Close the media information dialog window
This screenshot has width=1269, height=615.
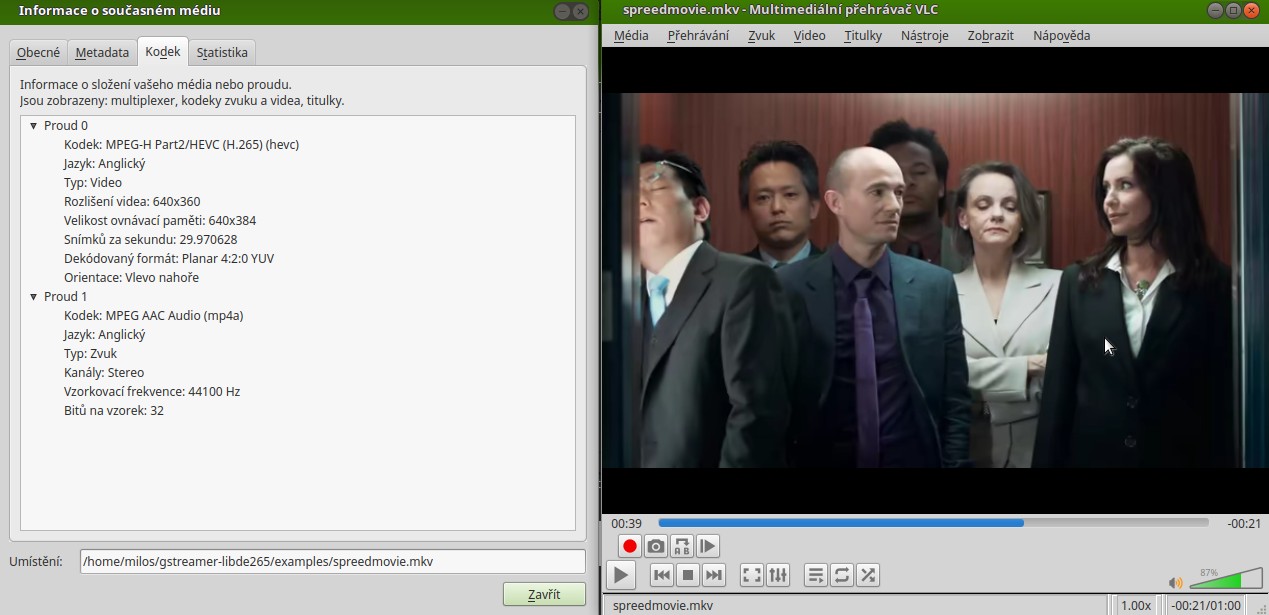[x=581, y=11]
